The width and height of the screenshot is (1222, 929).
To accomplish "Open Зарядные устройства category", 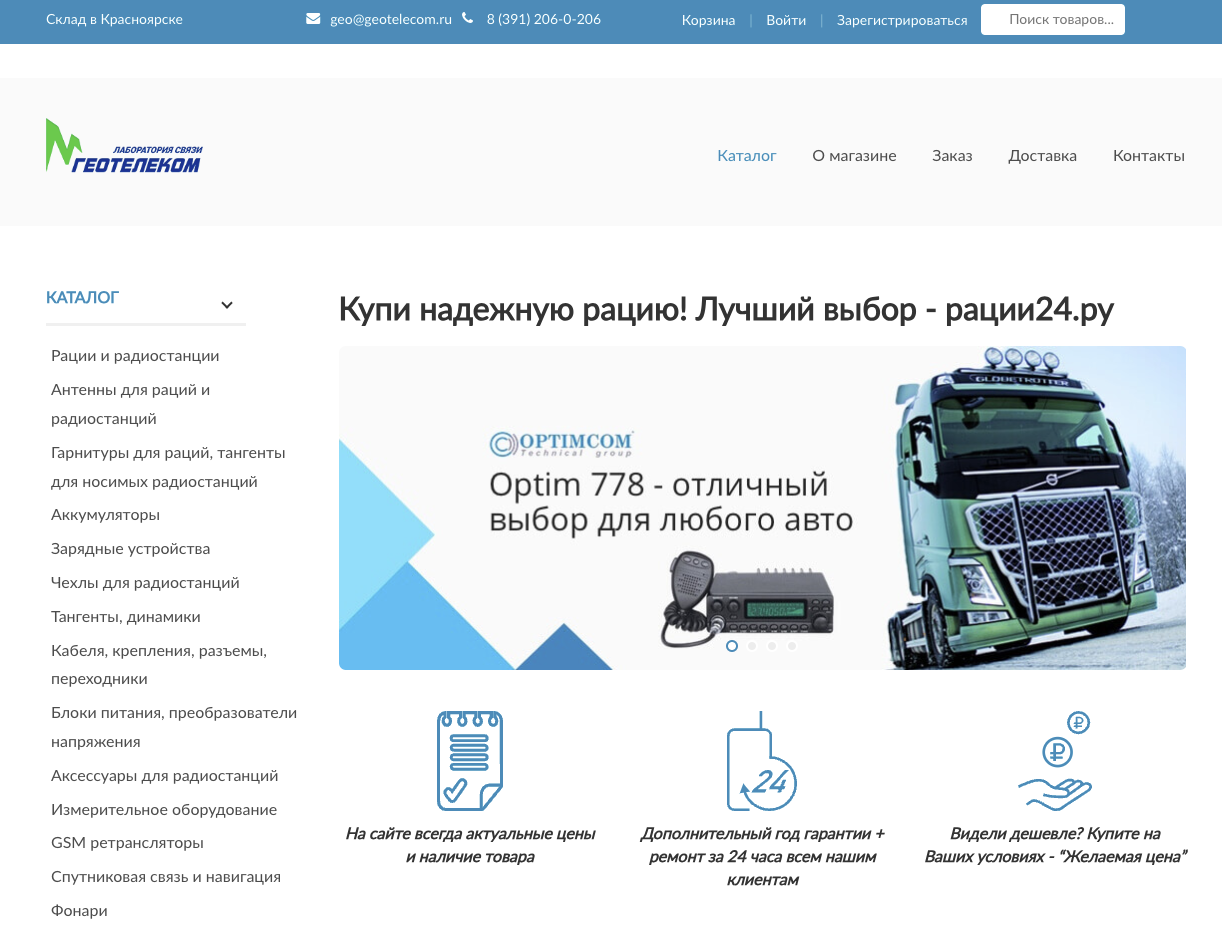I will pyautogui.click(x=130, y=549).
